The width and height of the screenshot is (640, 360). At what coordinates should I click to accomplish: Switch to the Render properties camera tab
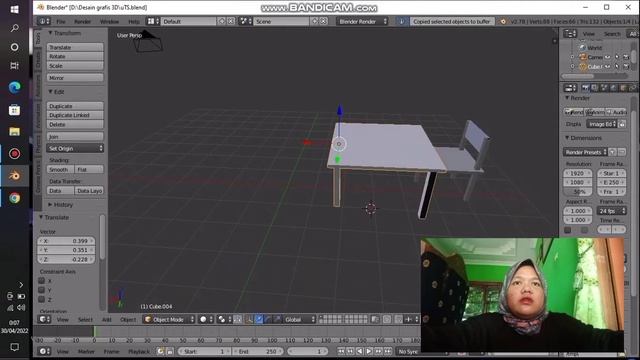tap(585, 88)
